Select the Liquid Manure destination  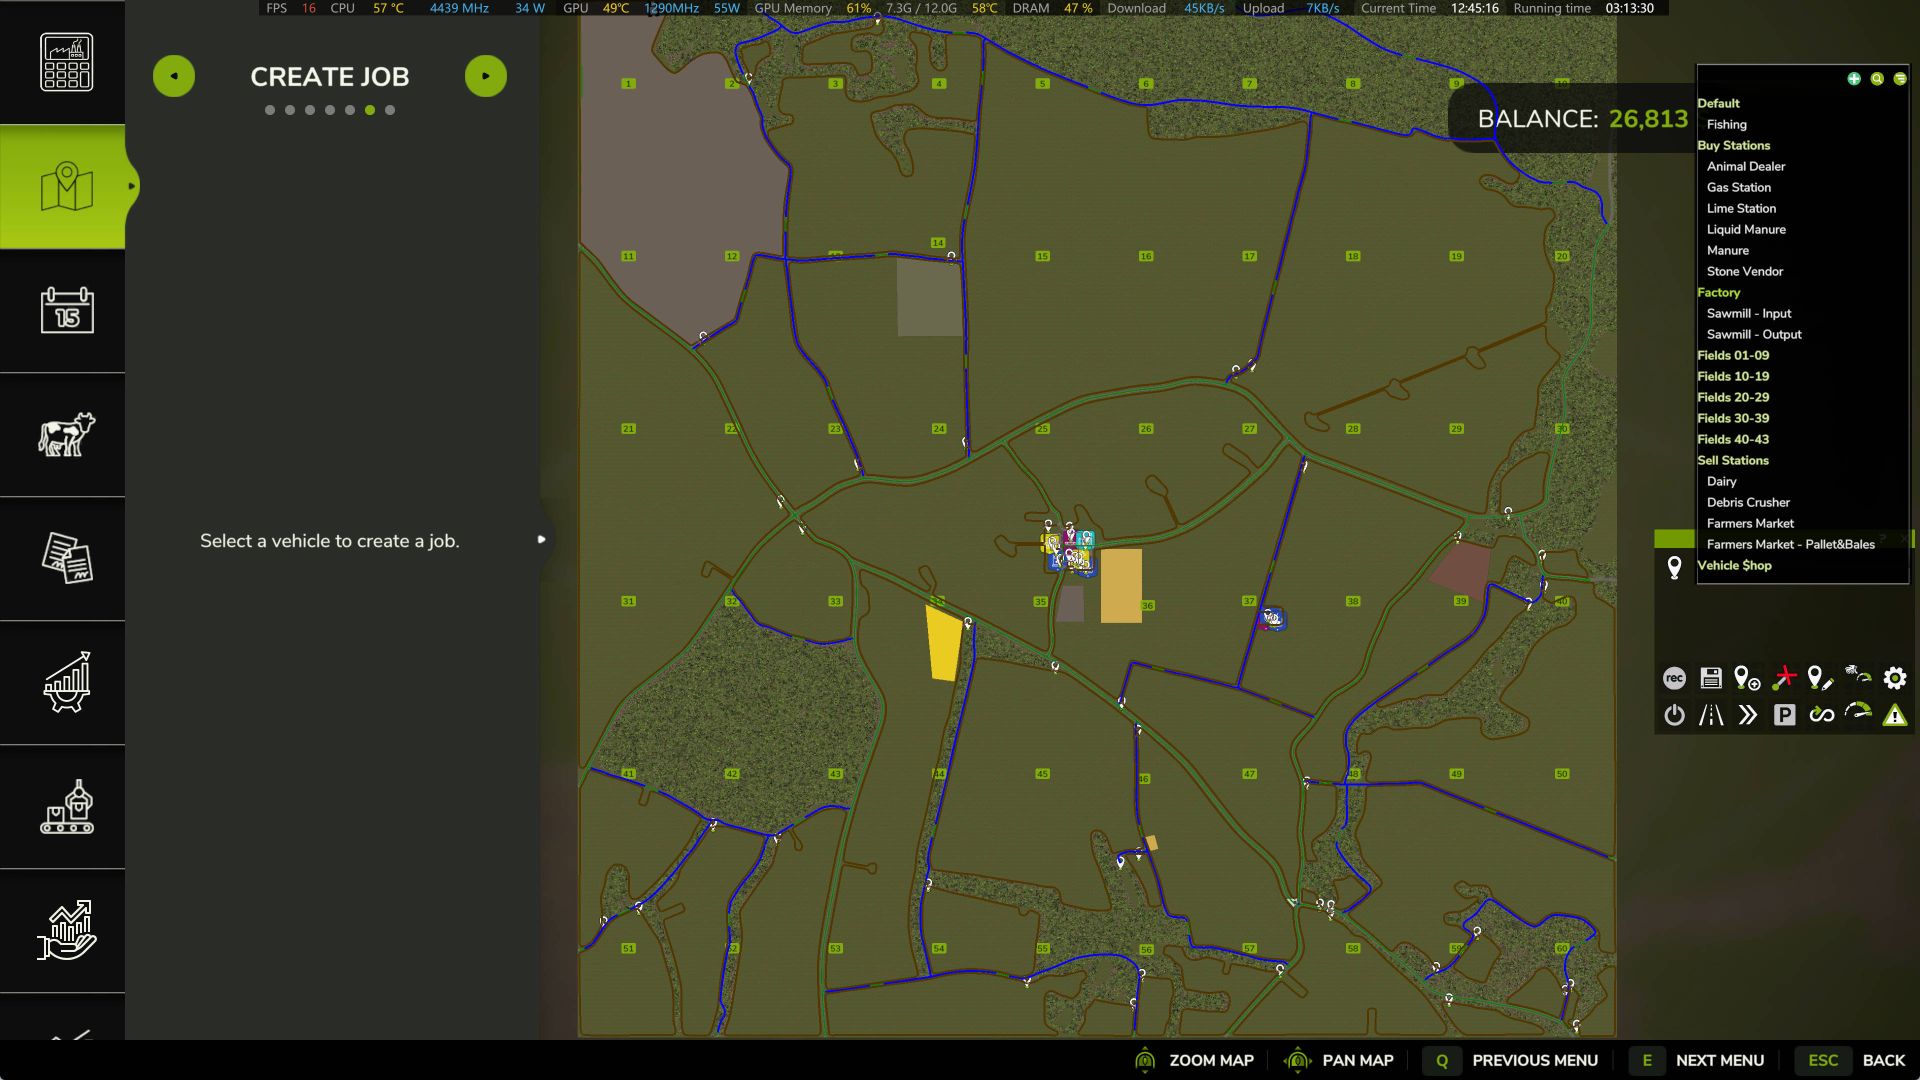point(1746,229)
